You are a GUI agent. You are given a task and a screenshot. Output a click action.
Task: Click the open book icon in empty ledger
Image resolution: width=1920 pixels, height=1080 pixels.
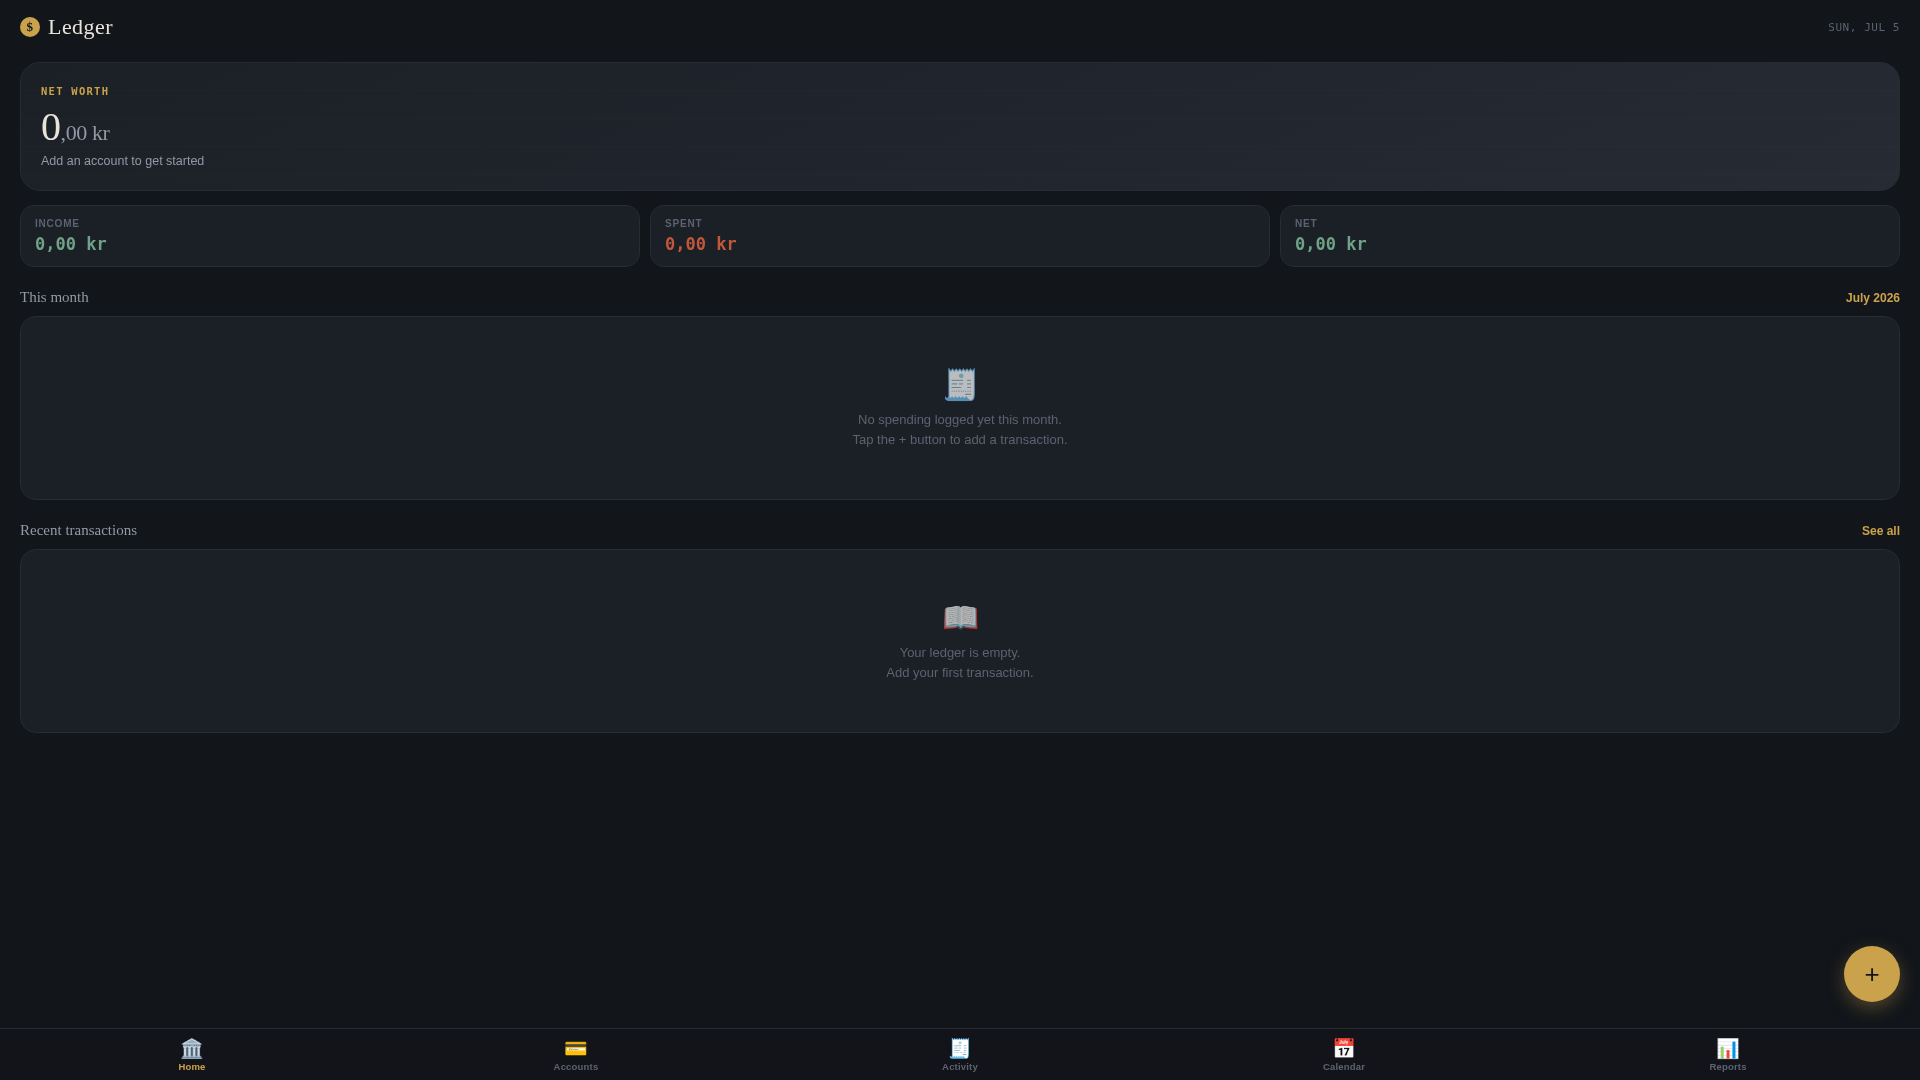tap(960, 618)
